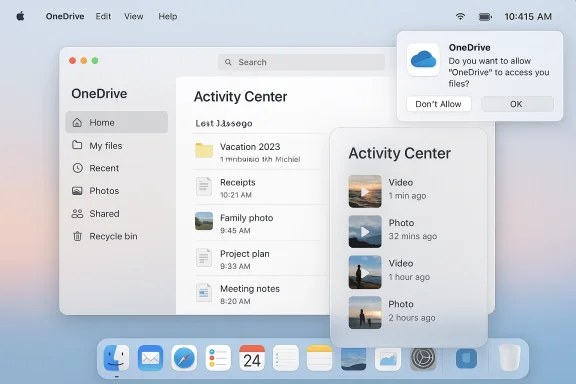Screen dimensions: 576x384
Task: Open the lined list app in dock
Action: (x=286, y=358)
